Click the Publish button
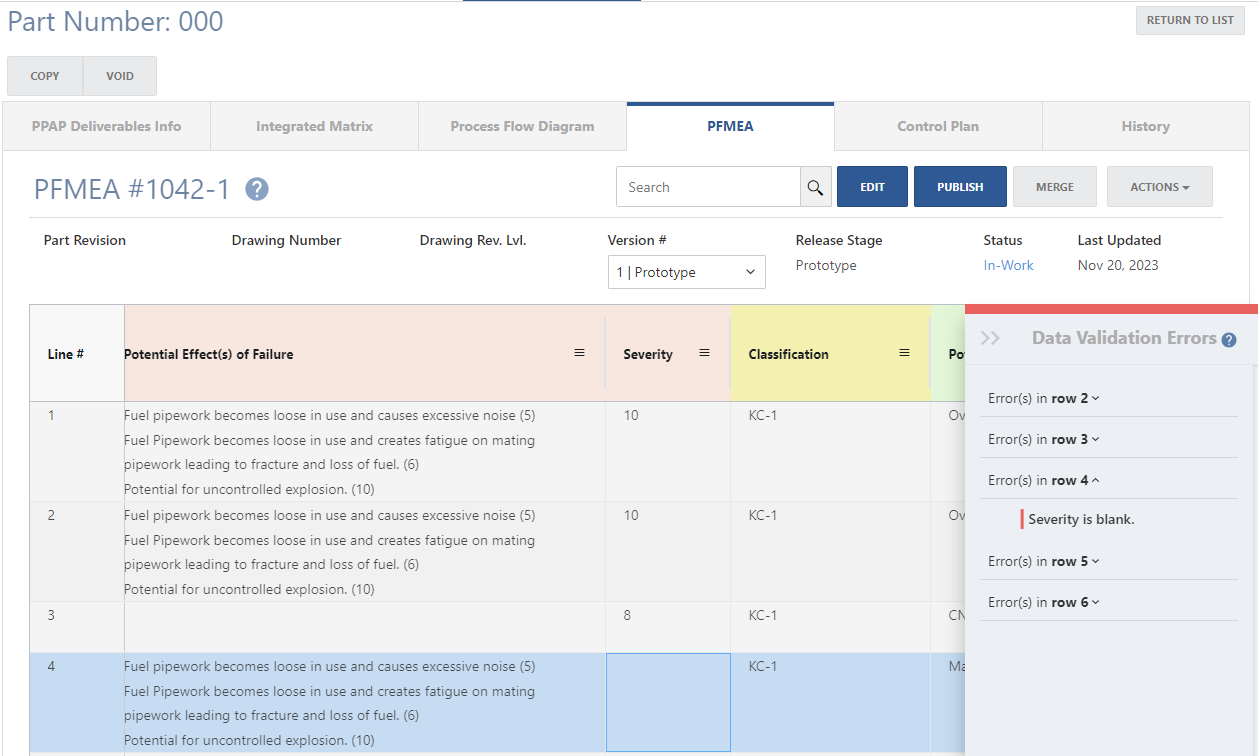1258x756 pixels. point(959,187)
